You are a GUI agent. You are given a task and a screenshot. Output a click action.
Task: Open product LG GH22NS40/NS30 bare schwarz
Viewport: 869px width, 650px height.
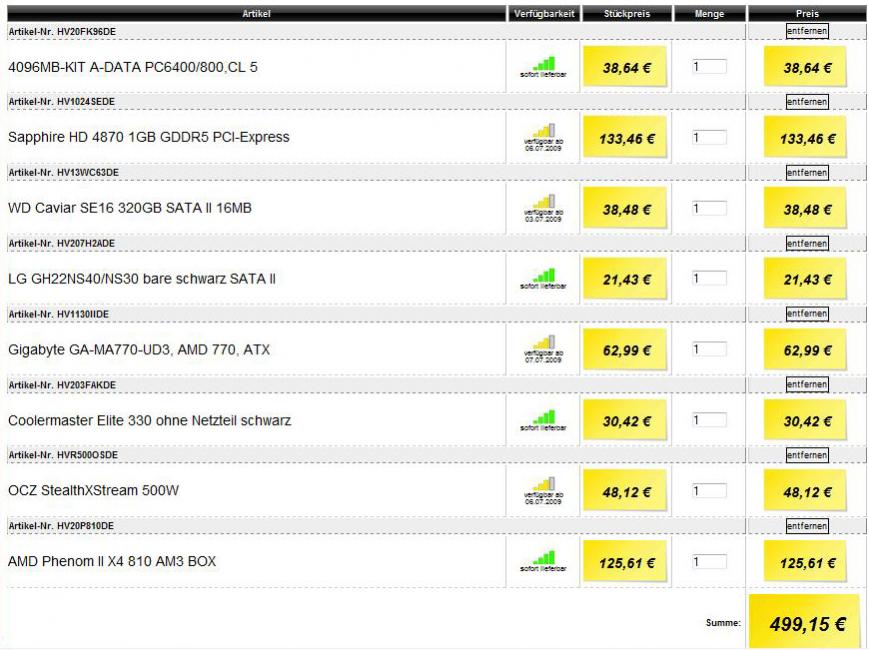tap(141, 279)
